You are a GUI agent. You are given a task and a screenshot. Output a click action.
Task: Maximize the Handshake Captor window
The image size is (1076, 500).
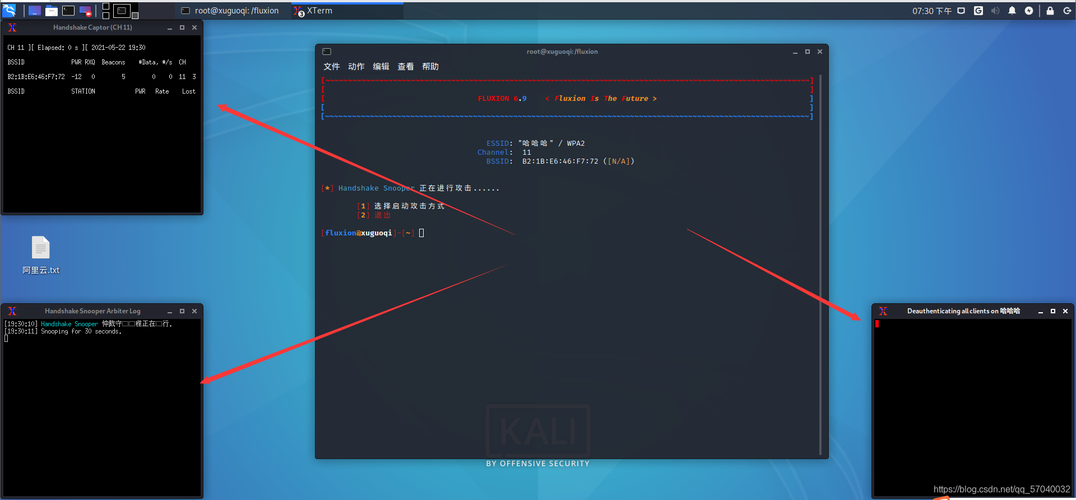point(182,27)
